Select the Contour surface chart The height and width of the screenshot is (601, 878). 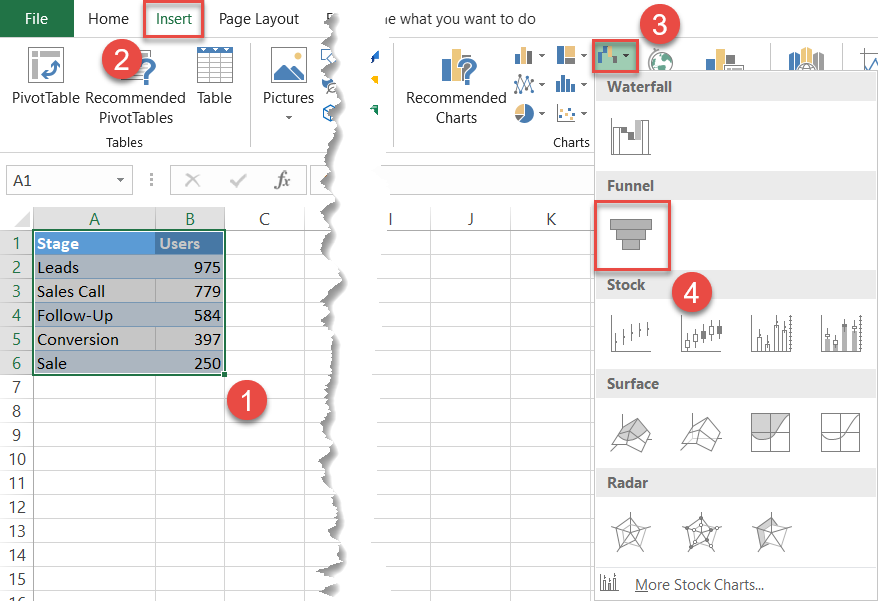pos(770,432)
